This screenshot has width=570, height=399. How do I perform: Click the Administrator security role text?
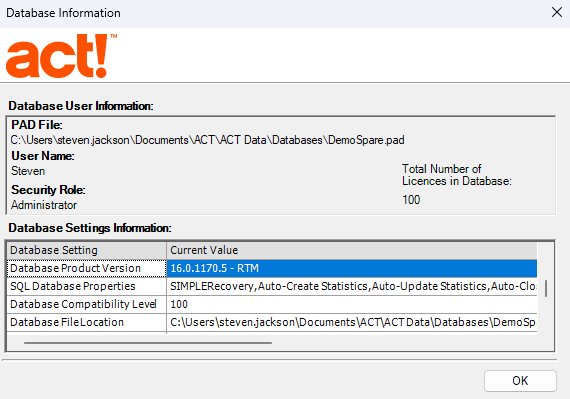[44, 205]
